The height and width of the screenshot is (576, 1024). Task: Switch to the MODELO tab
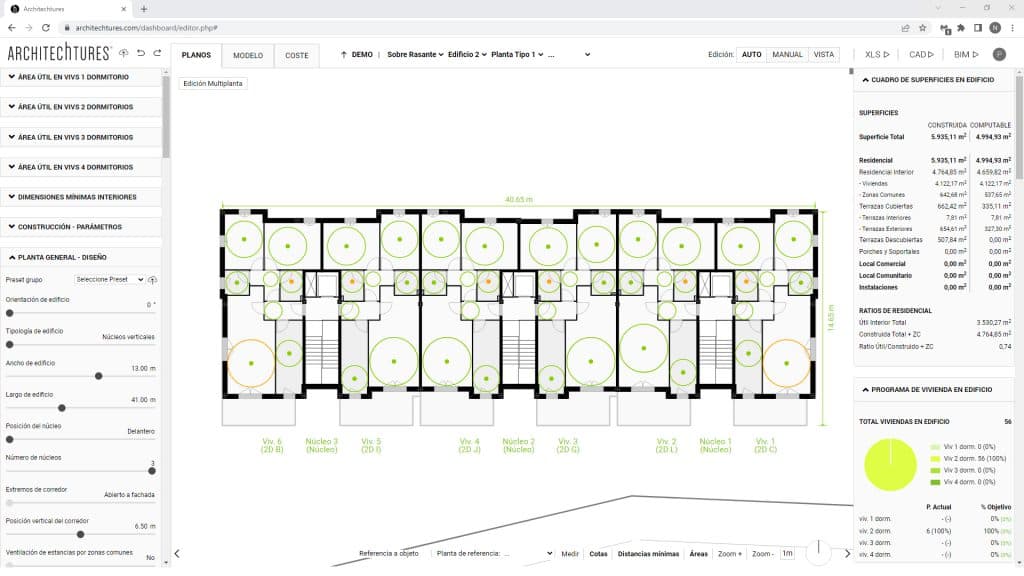247,56
